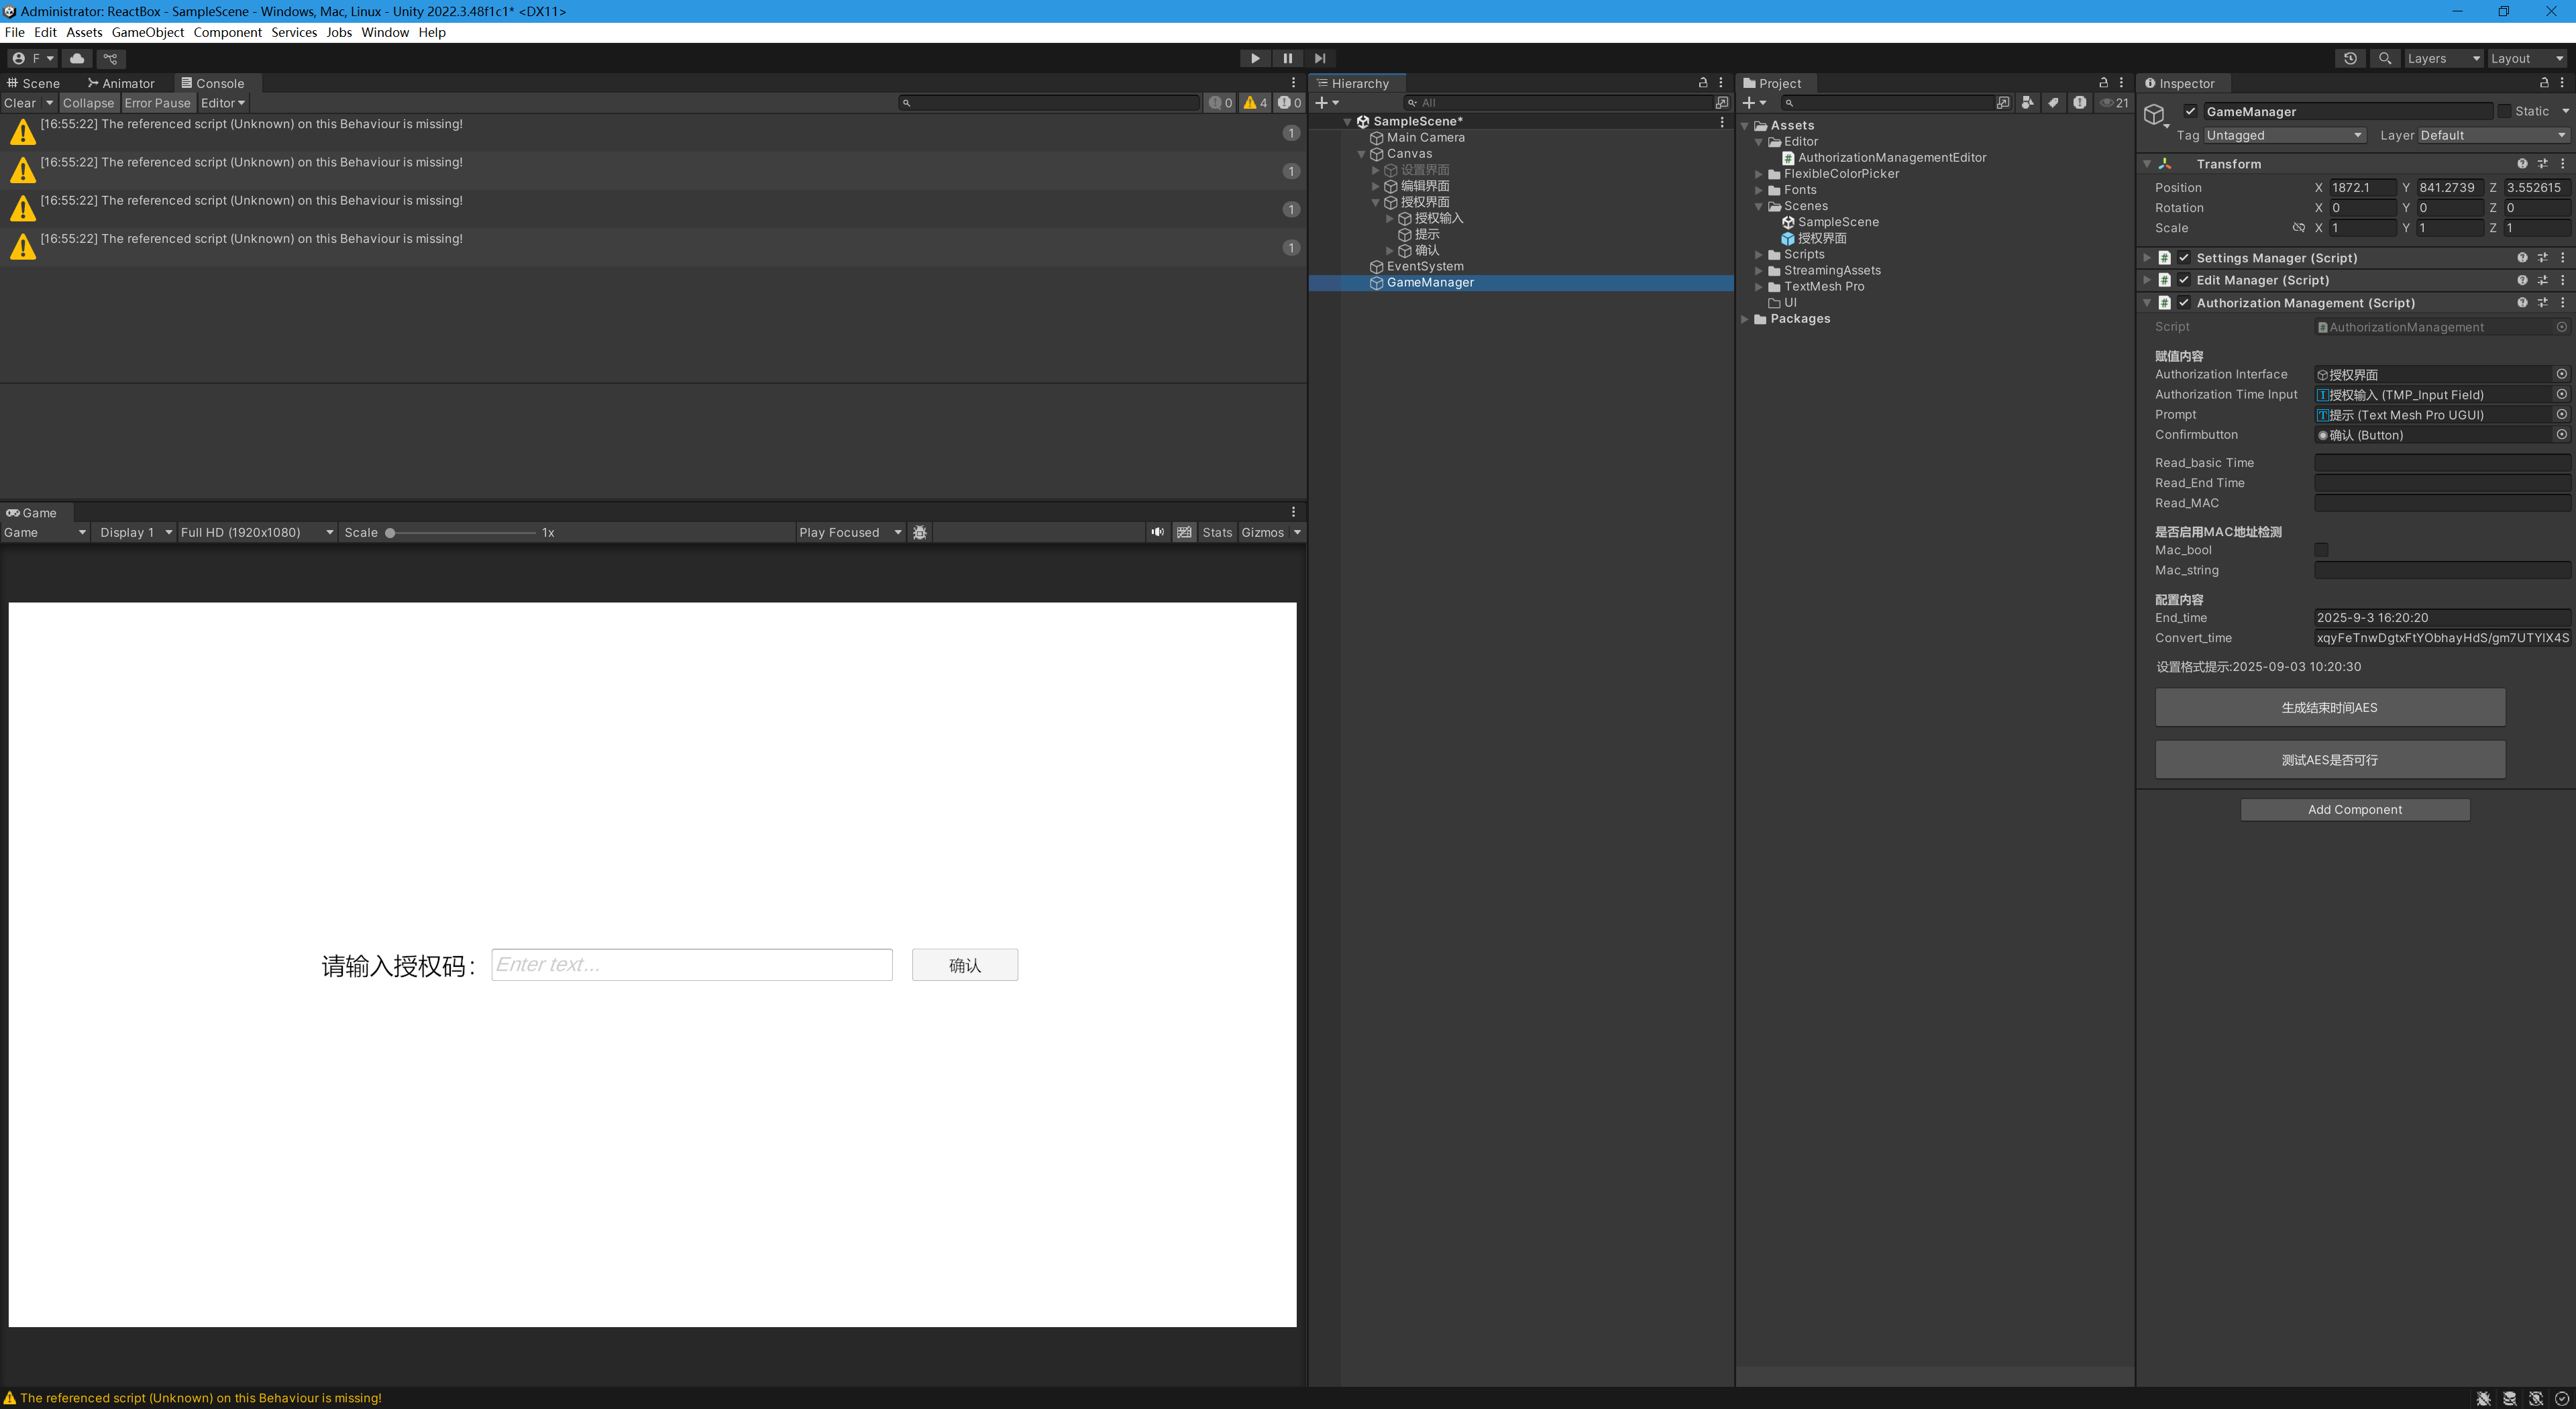Enable the Mac_bool checkbox
Image resolution: width=2576 pixels, height=1409 pixels.
[x=2321, y=550]
